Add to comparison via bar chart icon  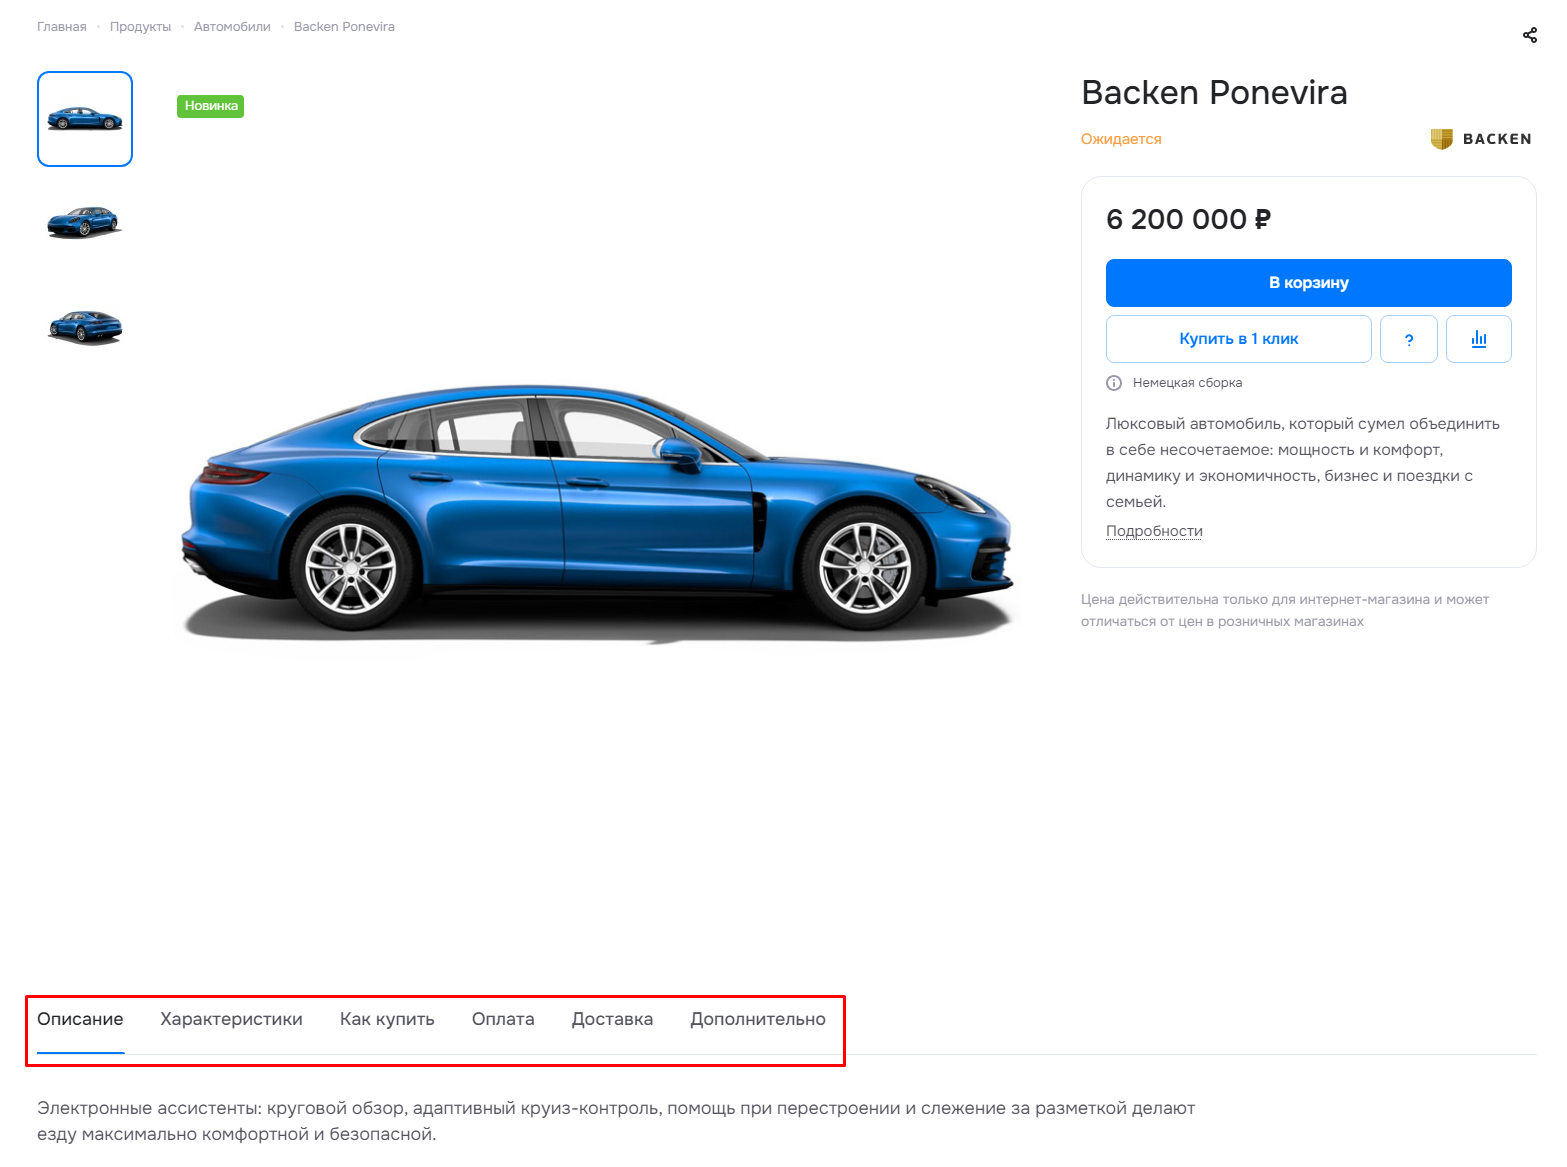click(1478, 339)
